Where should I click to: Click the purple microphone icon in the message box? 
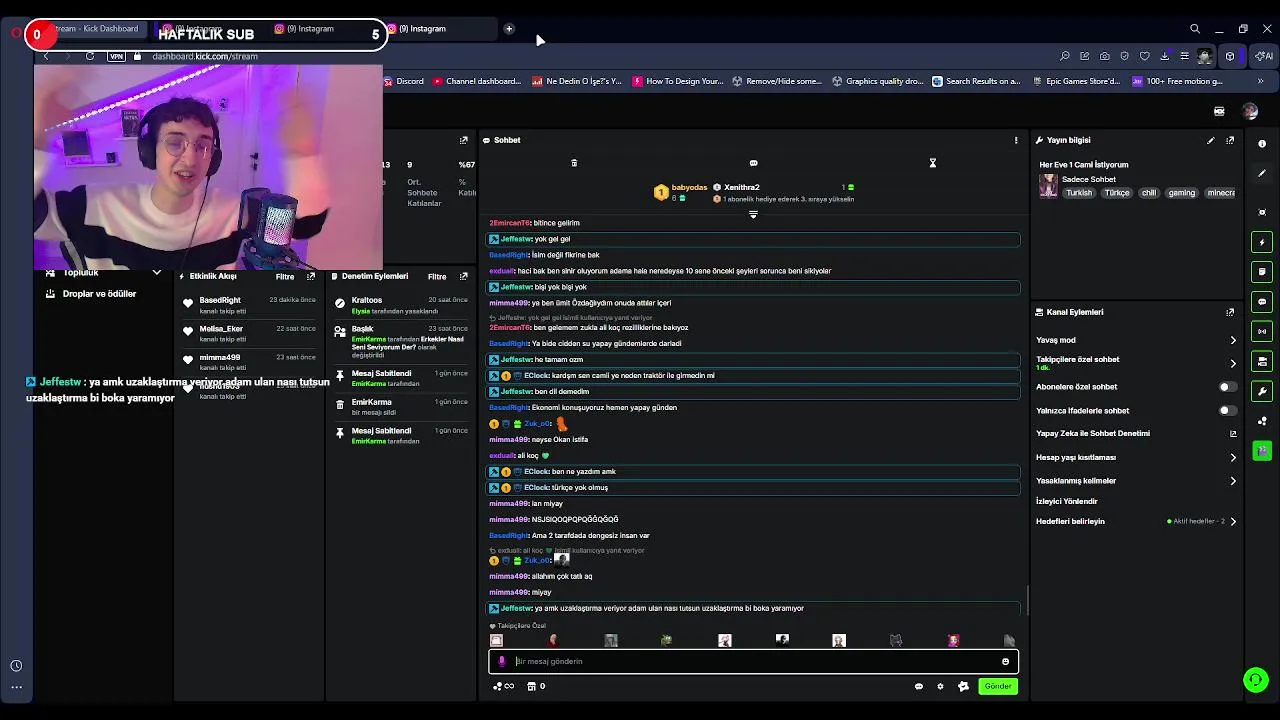502,661
